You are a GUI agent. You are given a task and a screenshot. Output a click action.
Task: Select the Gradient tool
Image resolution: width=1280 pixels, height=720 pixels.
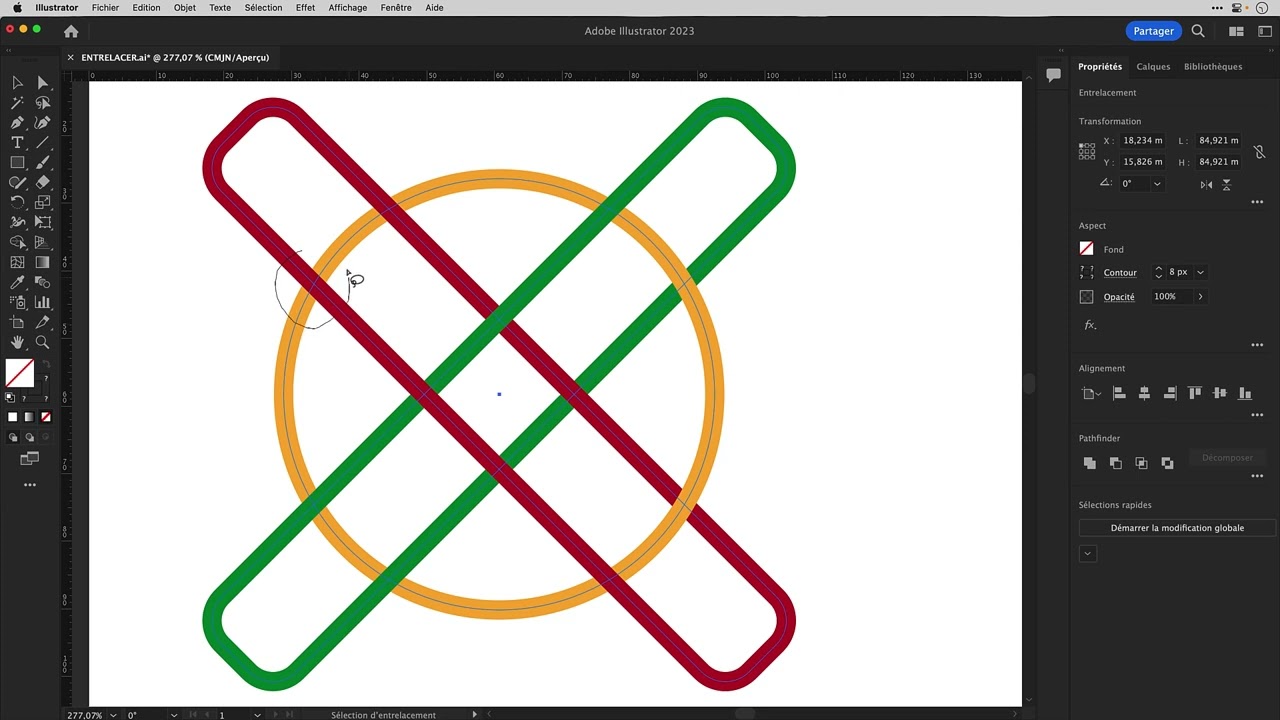click(x=42, y=263)
